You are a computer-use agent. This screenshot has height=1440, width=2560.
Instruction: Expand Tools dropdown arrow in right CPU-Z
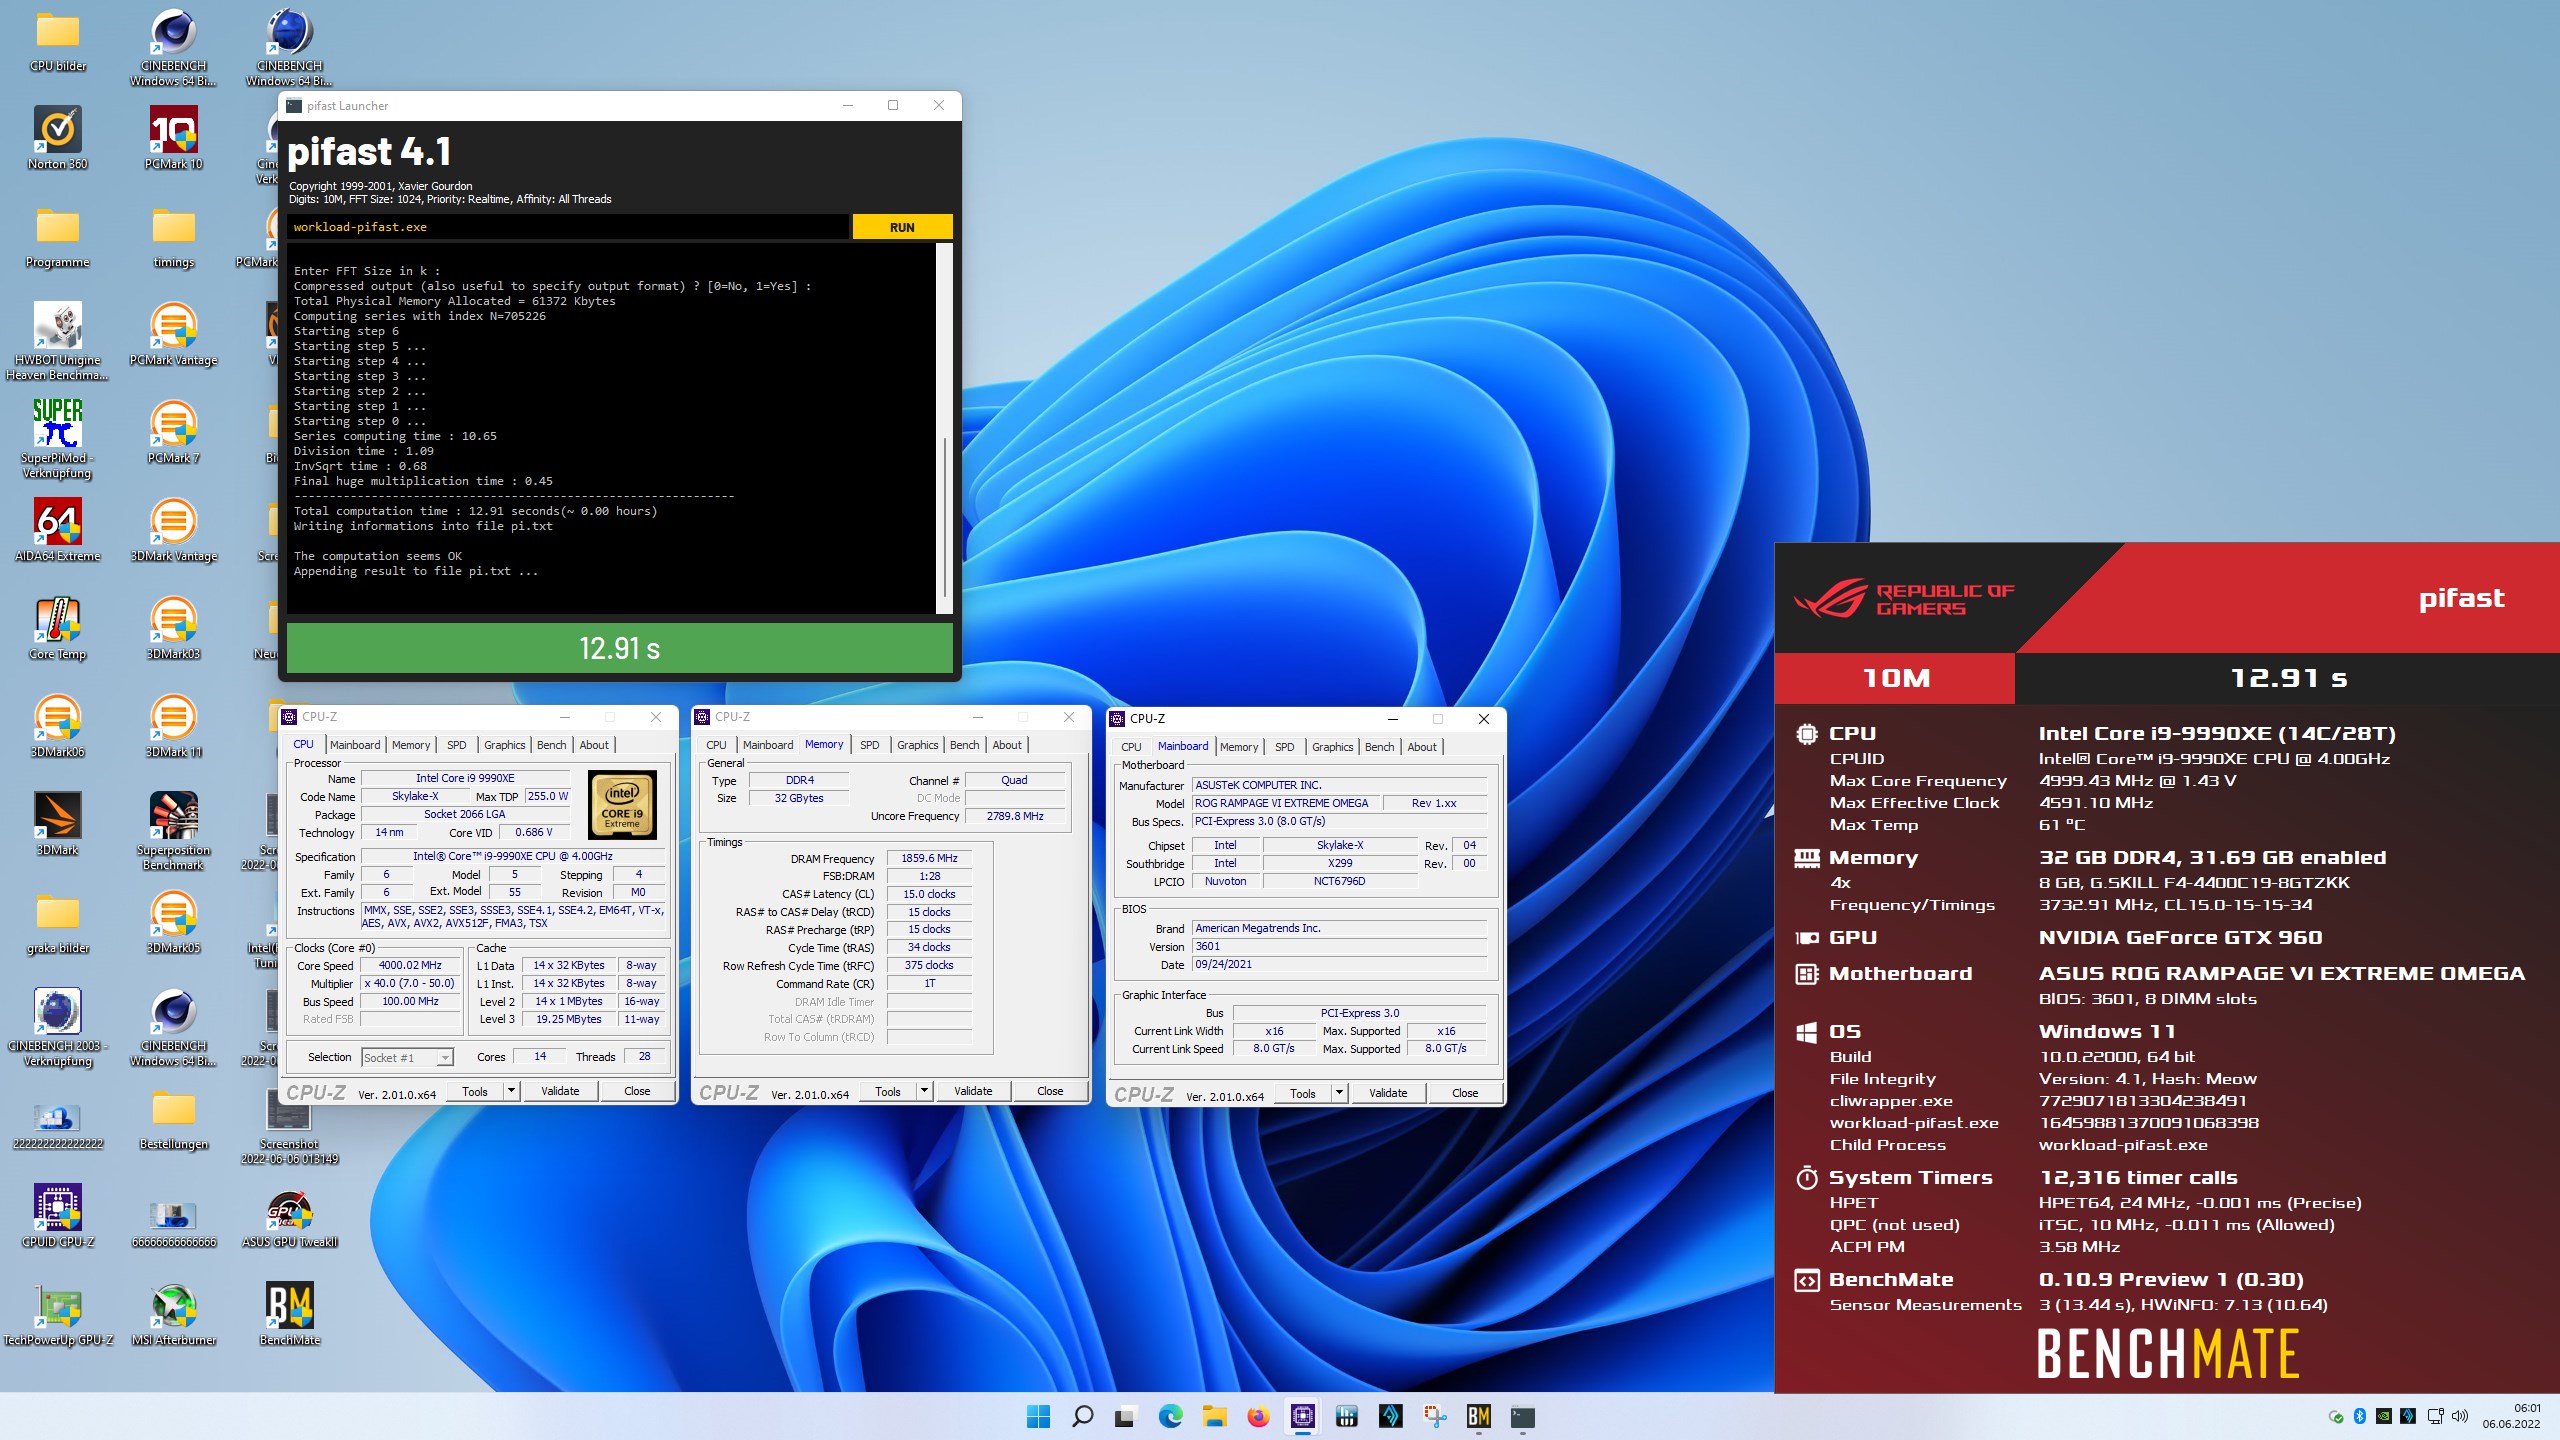pyautogui.click(x=1339, y=1093)
